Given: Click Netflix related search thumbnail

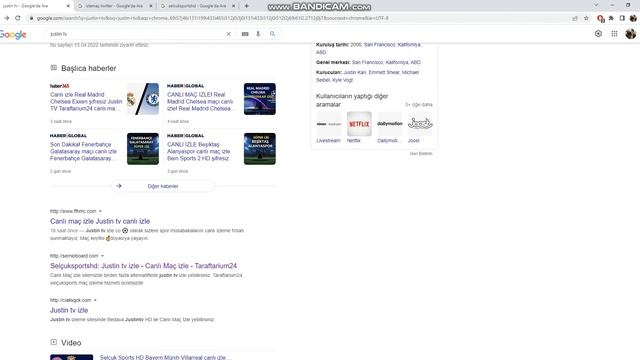Looking at the screenshot, I should [x=359, y=124].
